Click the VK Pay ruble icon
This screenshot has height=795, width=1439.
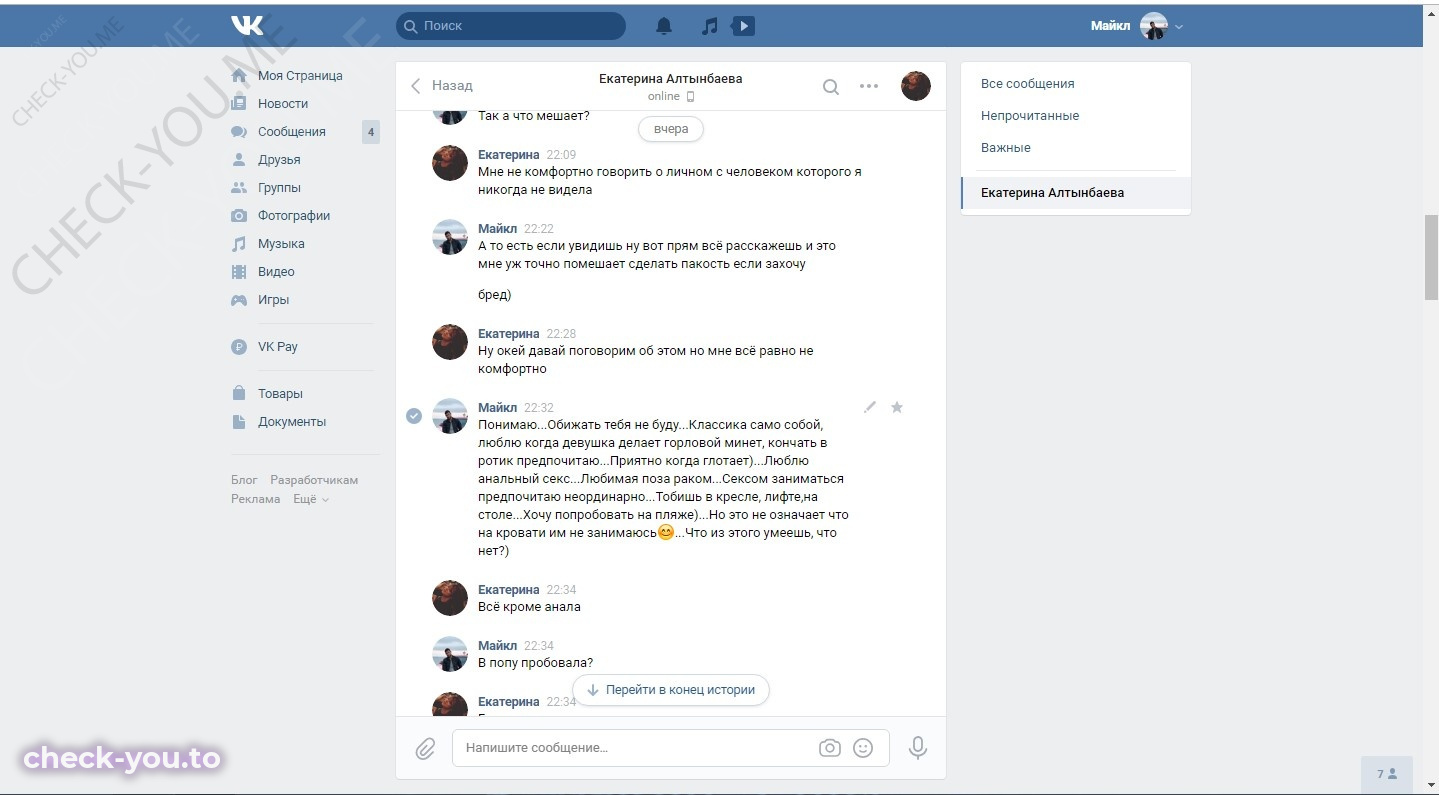click(239, 347)
